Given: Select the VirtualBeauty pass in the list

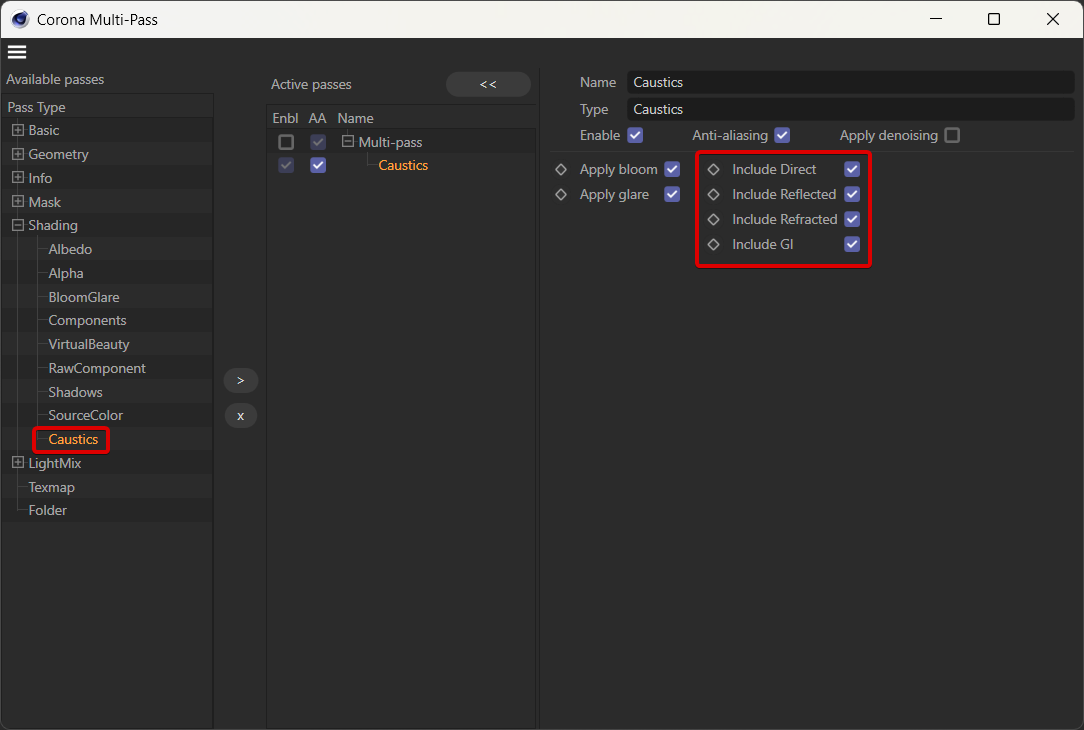Looking at the screenshot, I should coord(89,345).
